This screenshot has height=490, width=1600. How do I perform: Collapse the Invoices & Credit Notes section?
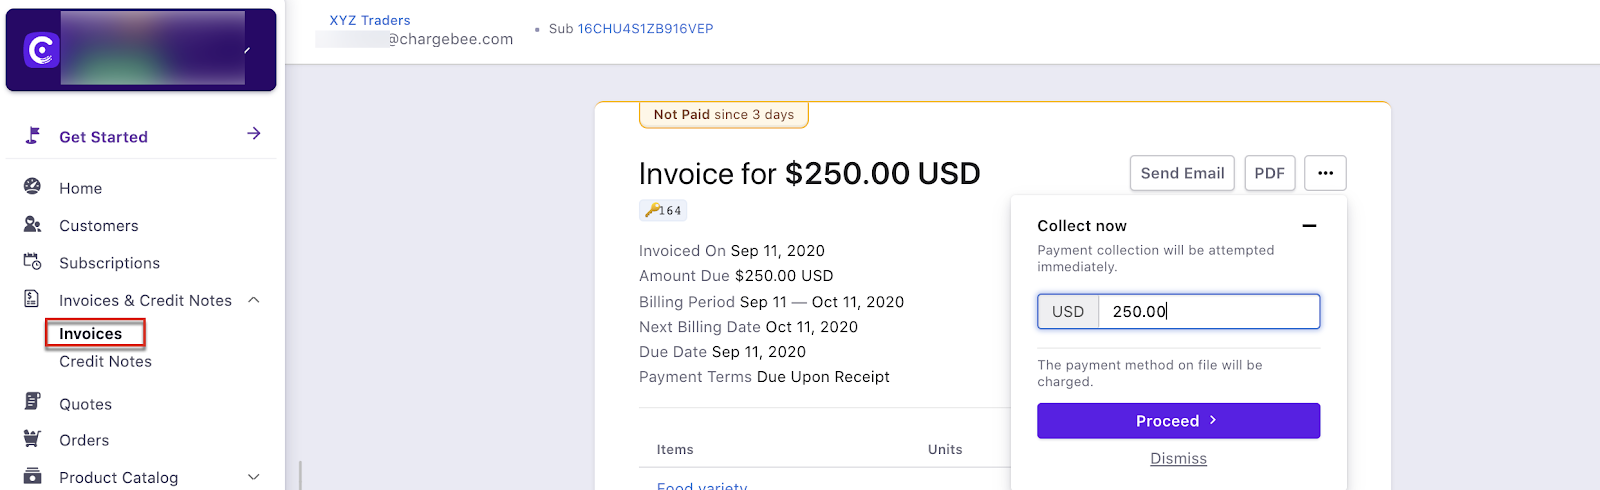pyautogui.click(x=254, y=300)
